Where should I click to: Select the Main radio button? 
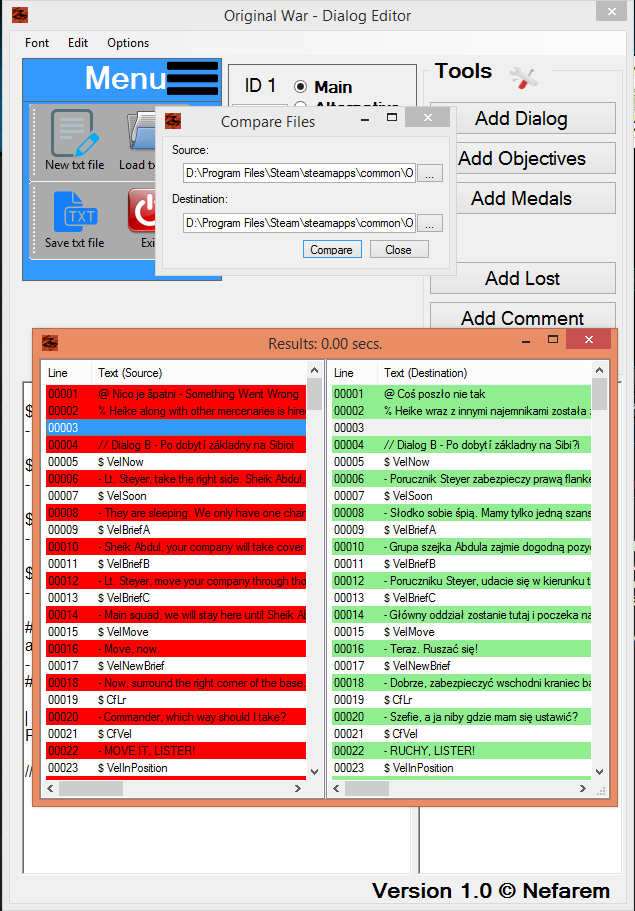pyautogui.click(x=300, y=87)
